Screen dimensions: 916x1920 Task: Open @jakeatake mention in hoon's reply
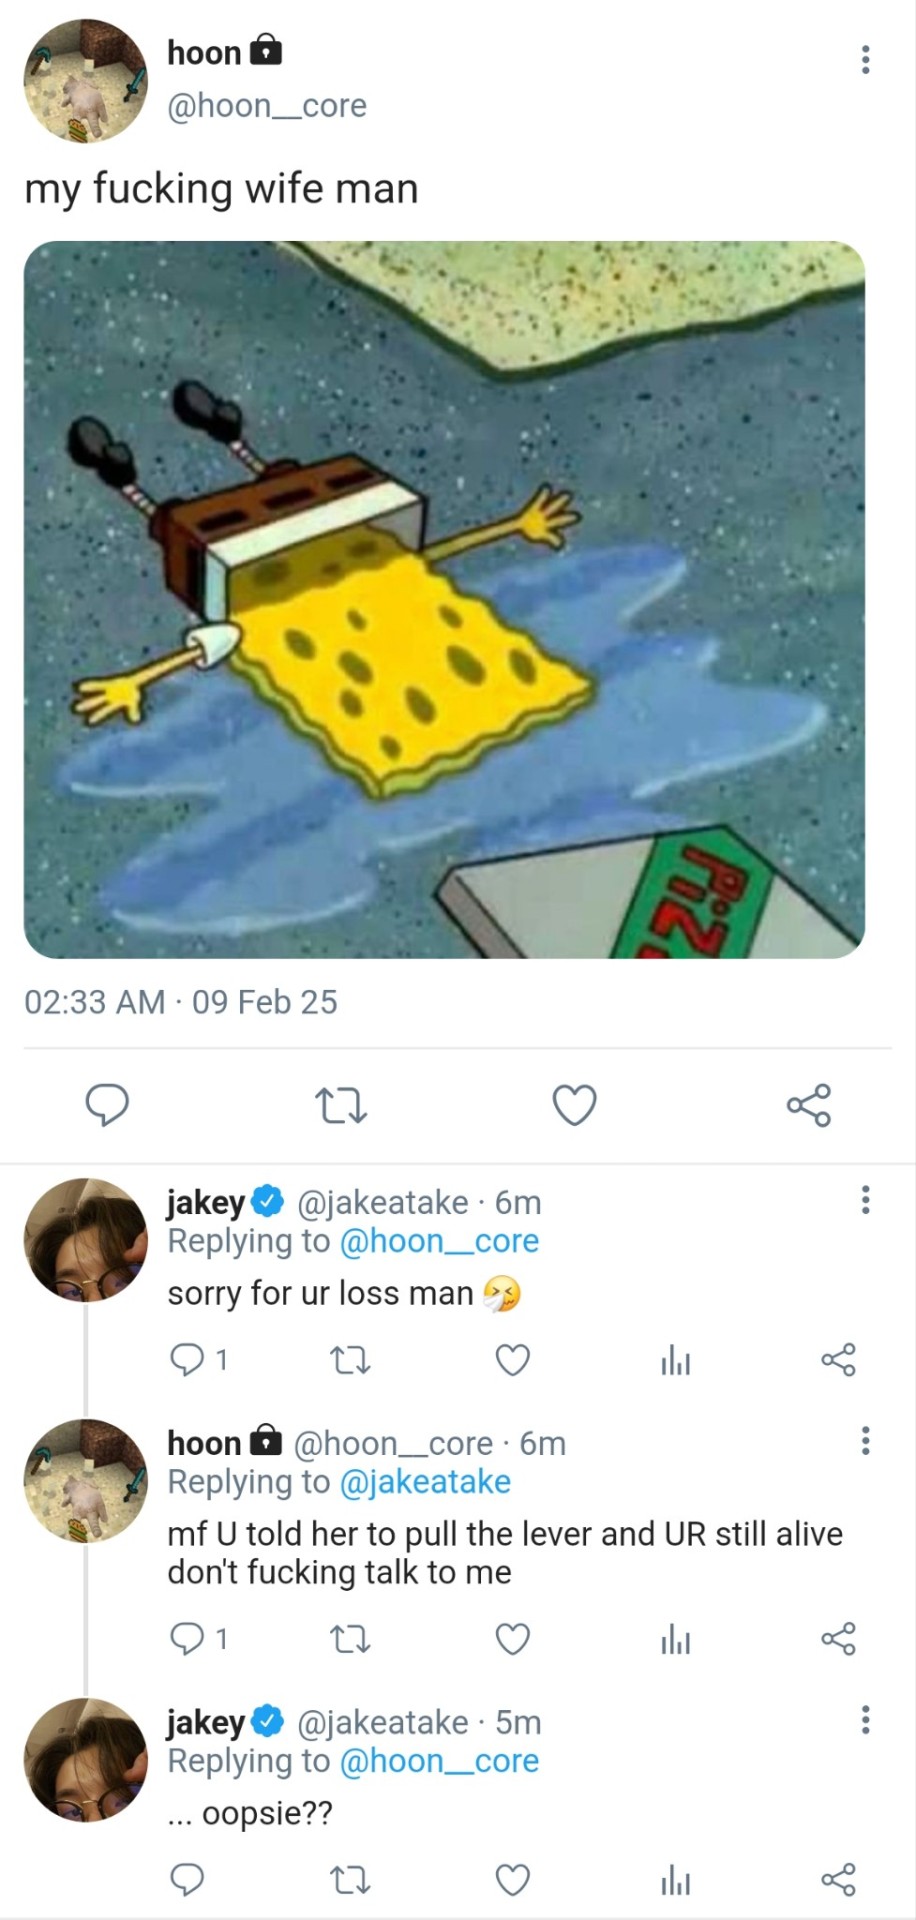[x=425, y=1481]
